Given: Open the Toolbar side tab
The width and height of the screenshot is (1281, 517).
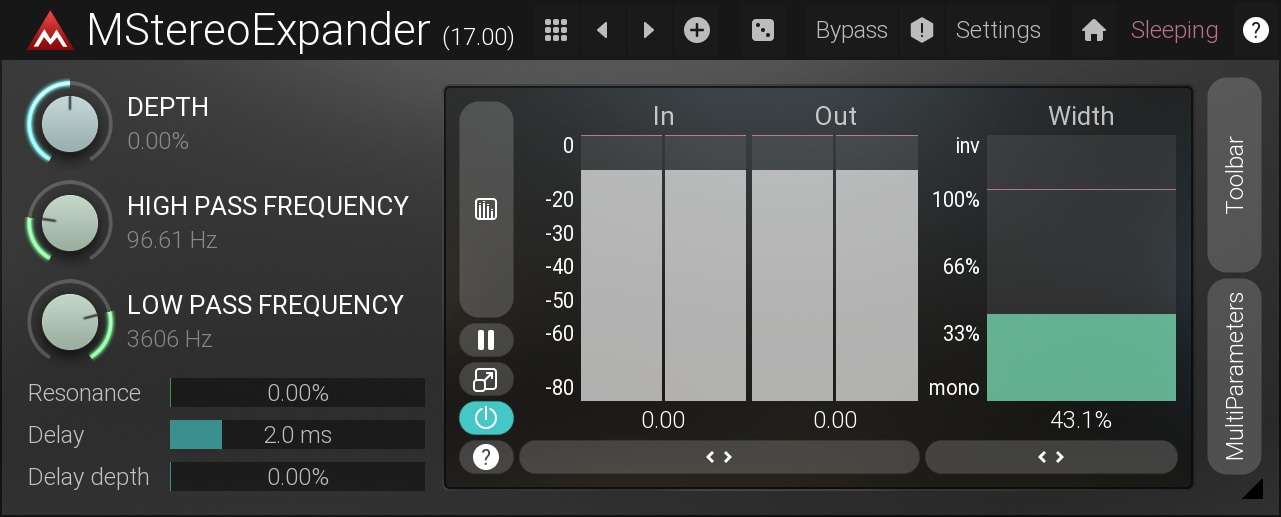Looking at the screenshot, I should click(x=1235, y=175).
